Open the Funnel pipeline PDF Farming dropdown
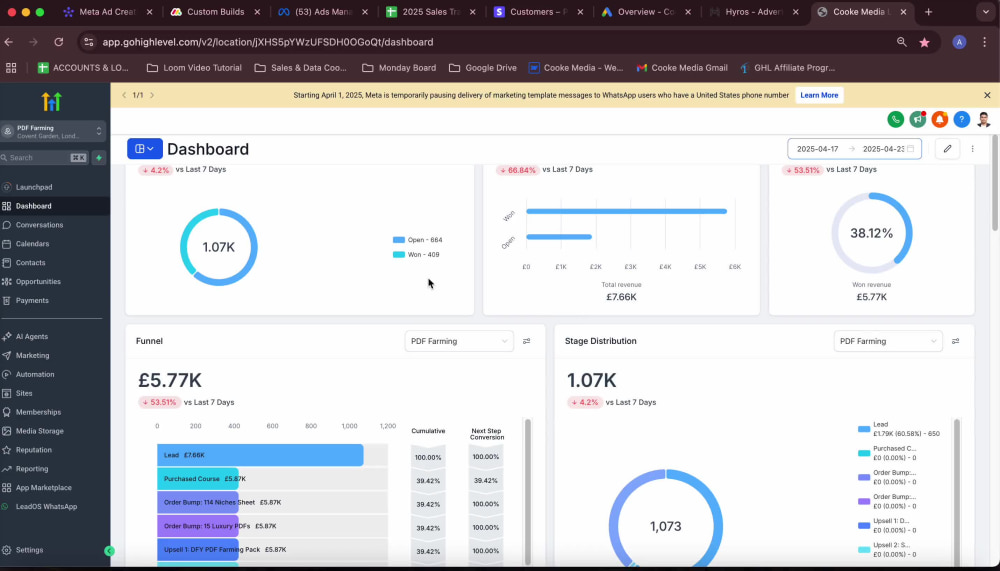This screenshot has height=571, width=1000. [x=459, y=341]
